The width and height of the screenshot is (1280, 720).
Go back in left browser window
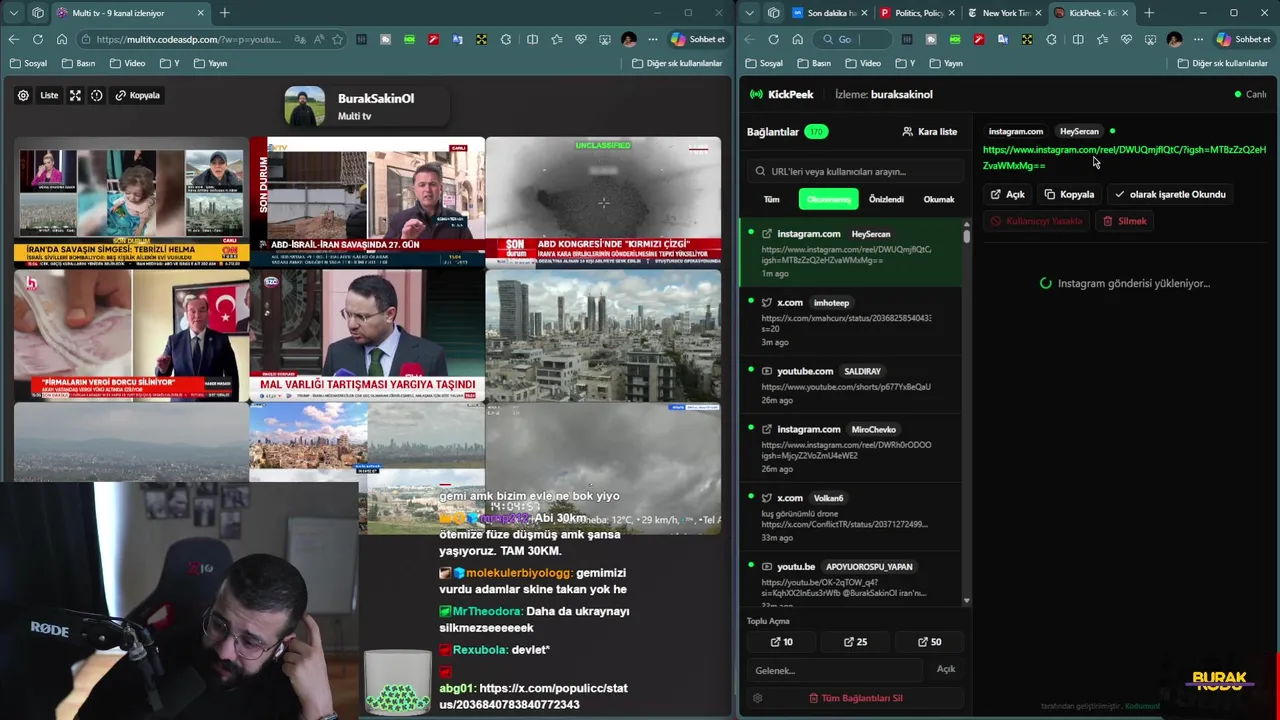click(x=13, y=39)
